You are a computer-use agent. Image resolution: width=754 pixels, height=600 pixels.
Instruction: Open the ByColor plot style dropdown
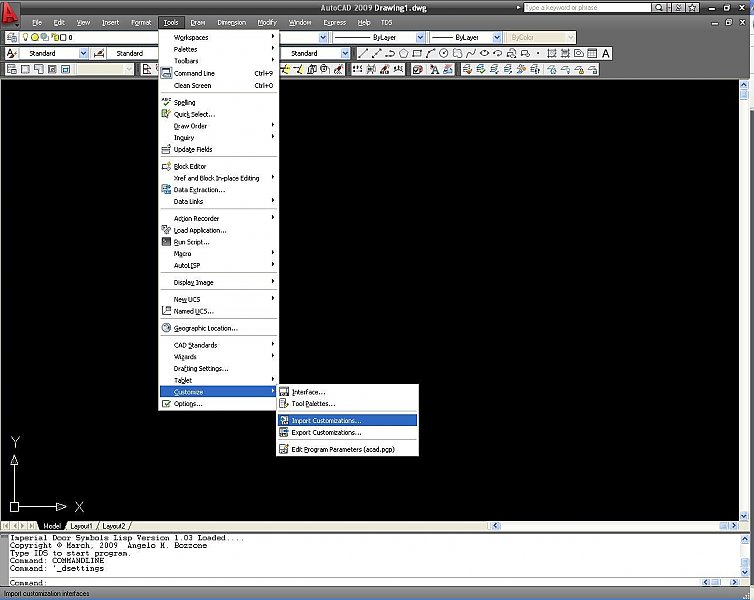coord(571,37)
